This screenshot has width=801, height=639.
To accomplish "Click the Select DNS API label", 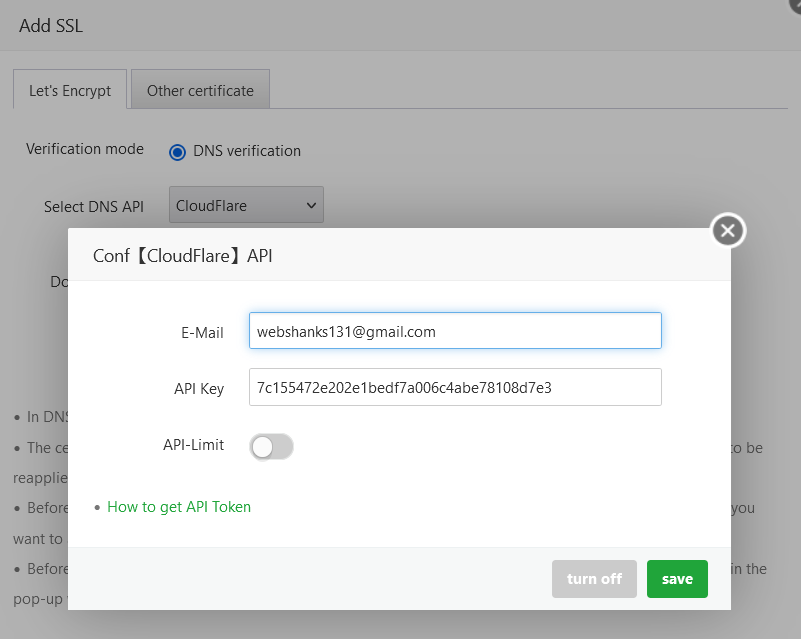I will (x=93, y=206).
